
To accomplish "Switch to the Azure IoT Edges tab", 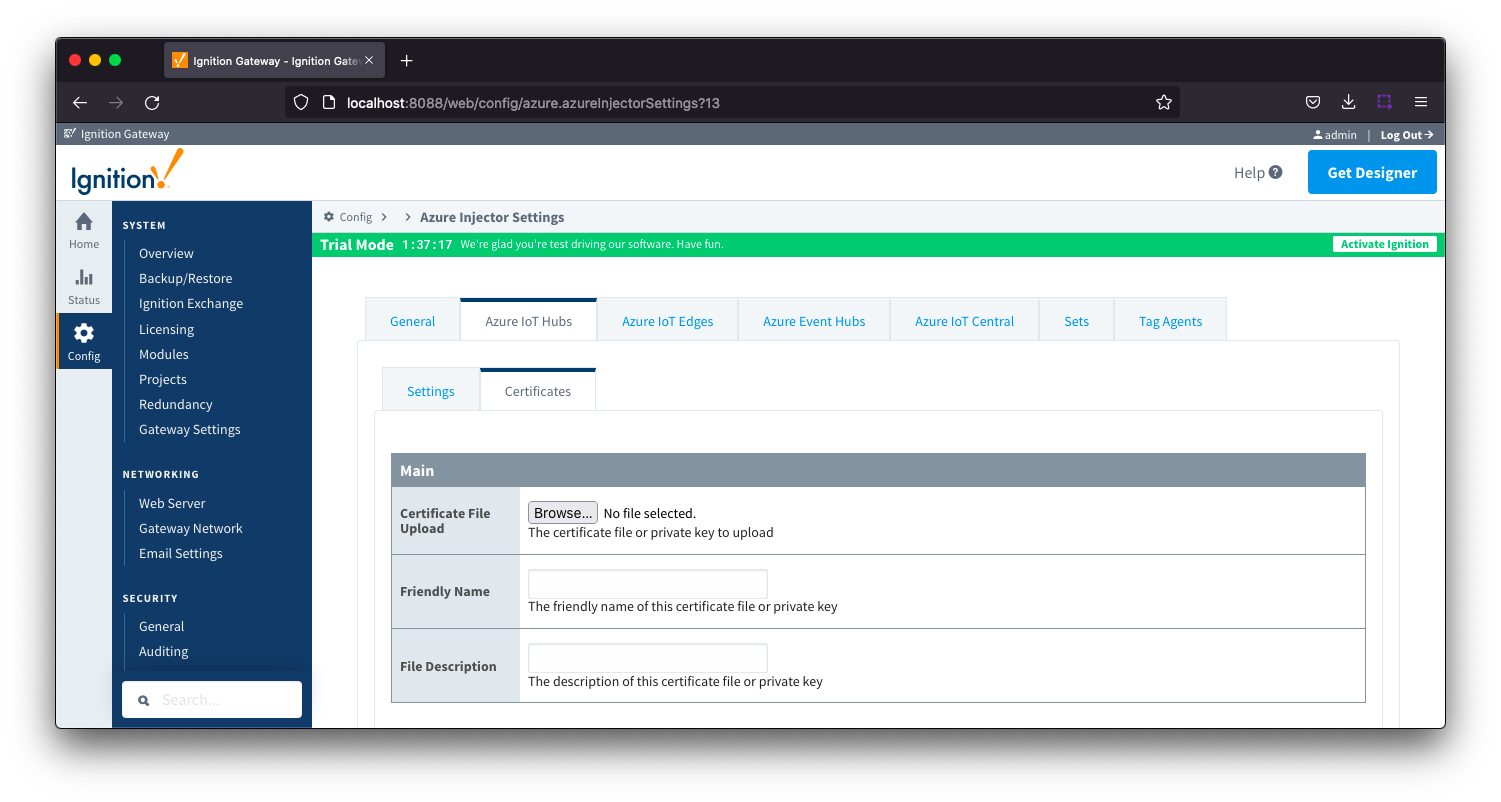I will coord(667,321).
